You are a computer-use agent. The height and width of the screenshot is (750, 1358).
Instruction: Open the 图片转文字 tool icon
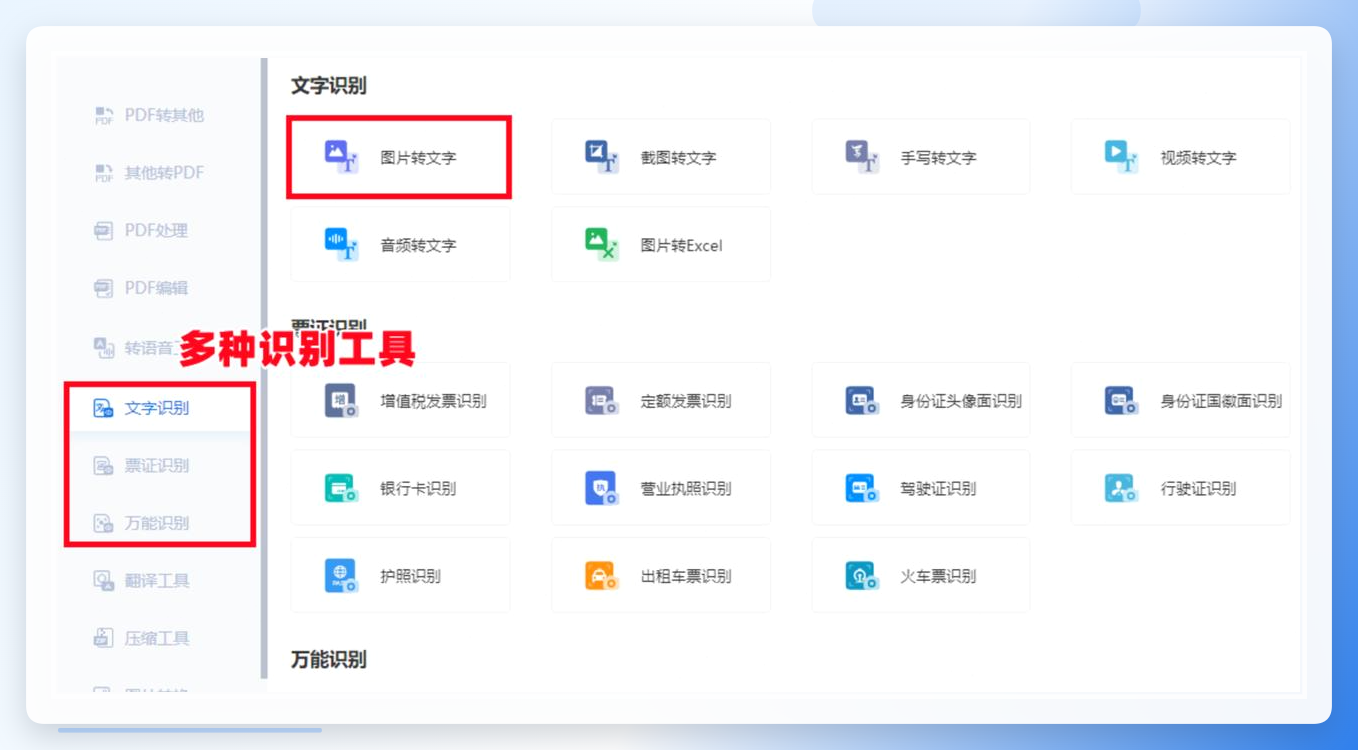click(342, 157)
